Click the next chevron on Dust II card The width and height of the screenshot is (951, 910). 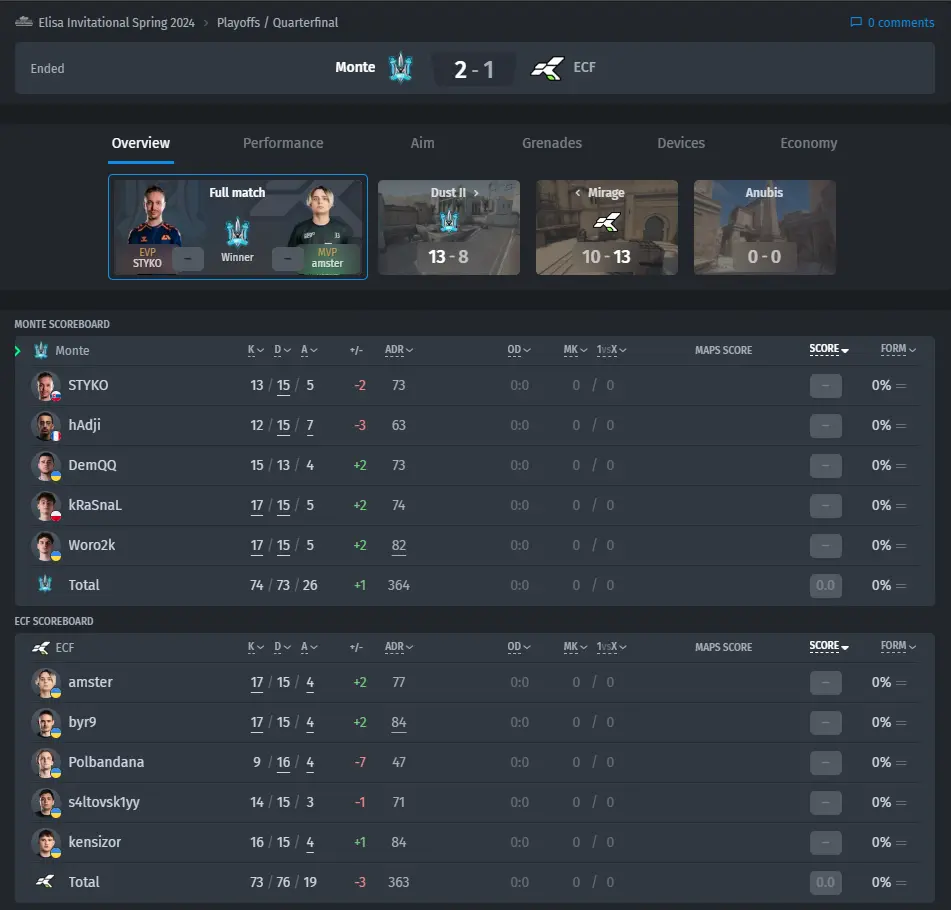click(x=476, y=193)
